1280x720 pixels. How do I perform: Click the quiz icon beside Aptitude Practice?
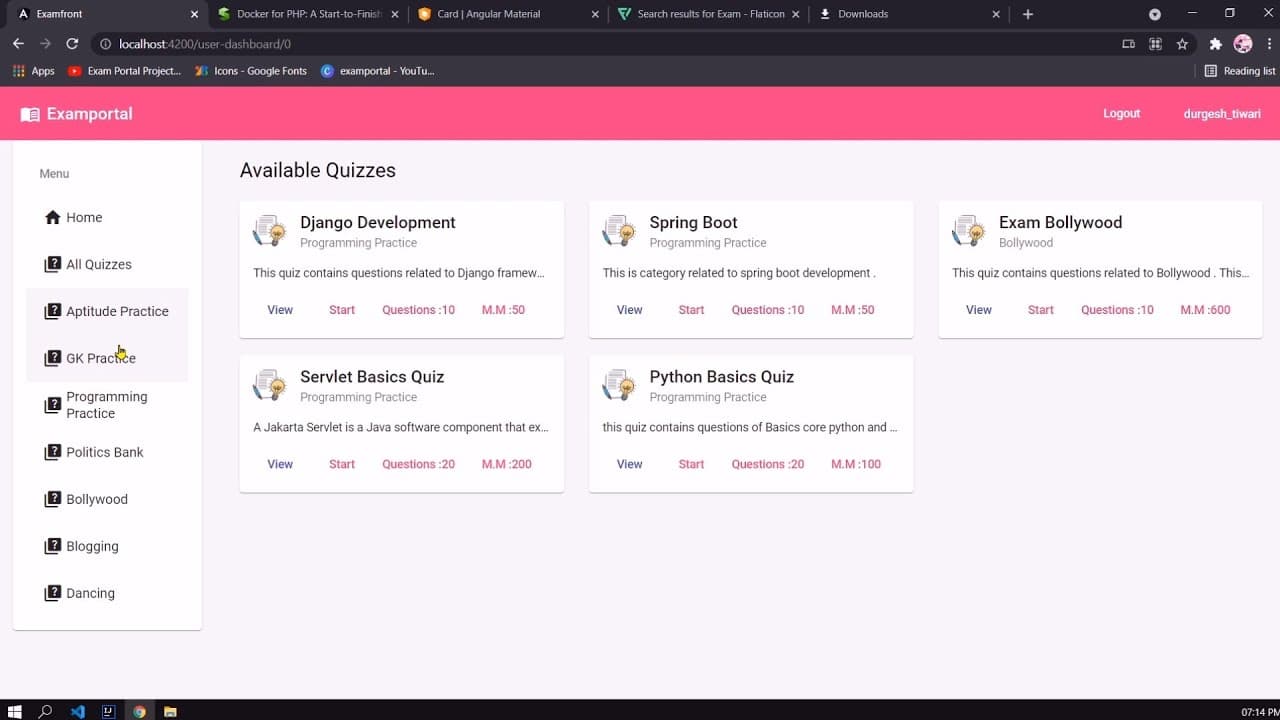[x=53, y=311]
